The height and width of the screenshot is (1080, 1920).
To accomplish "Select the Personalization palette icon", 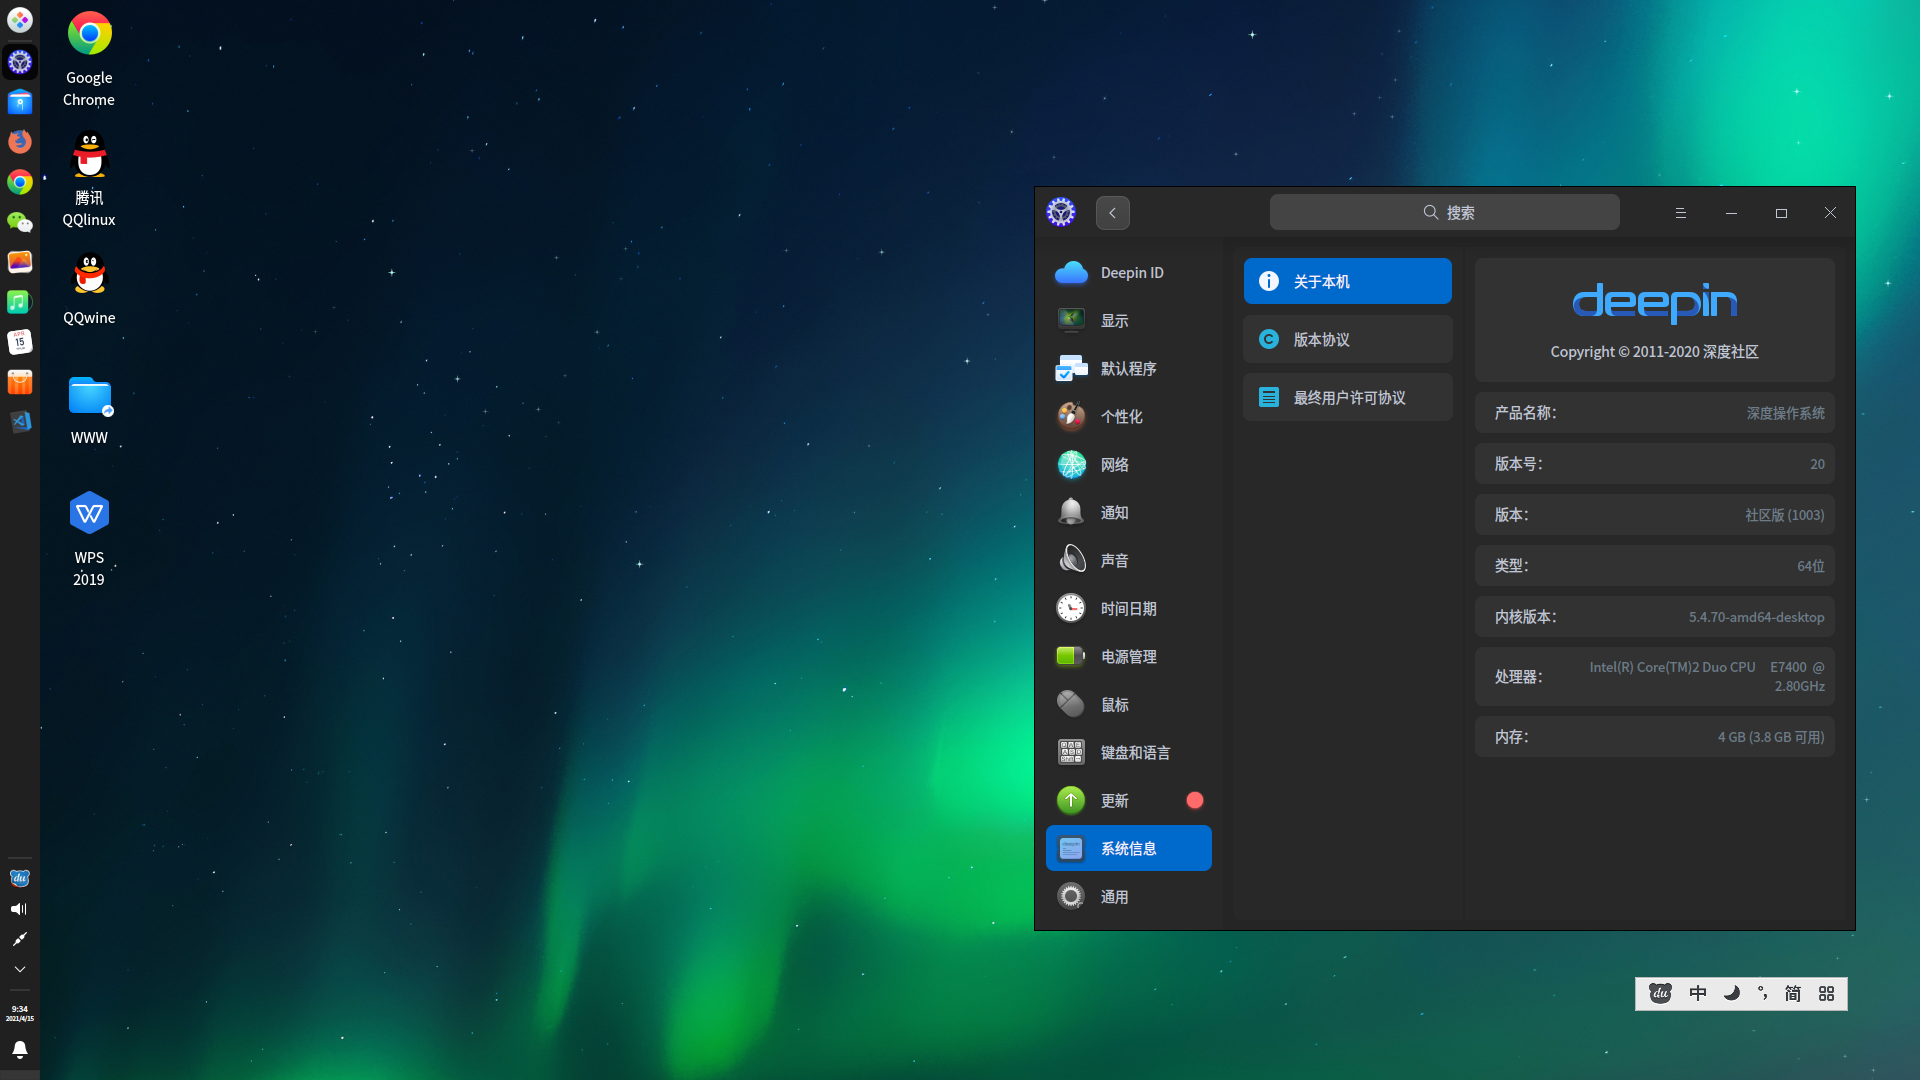I will click(1071, 416).
